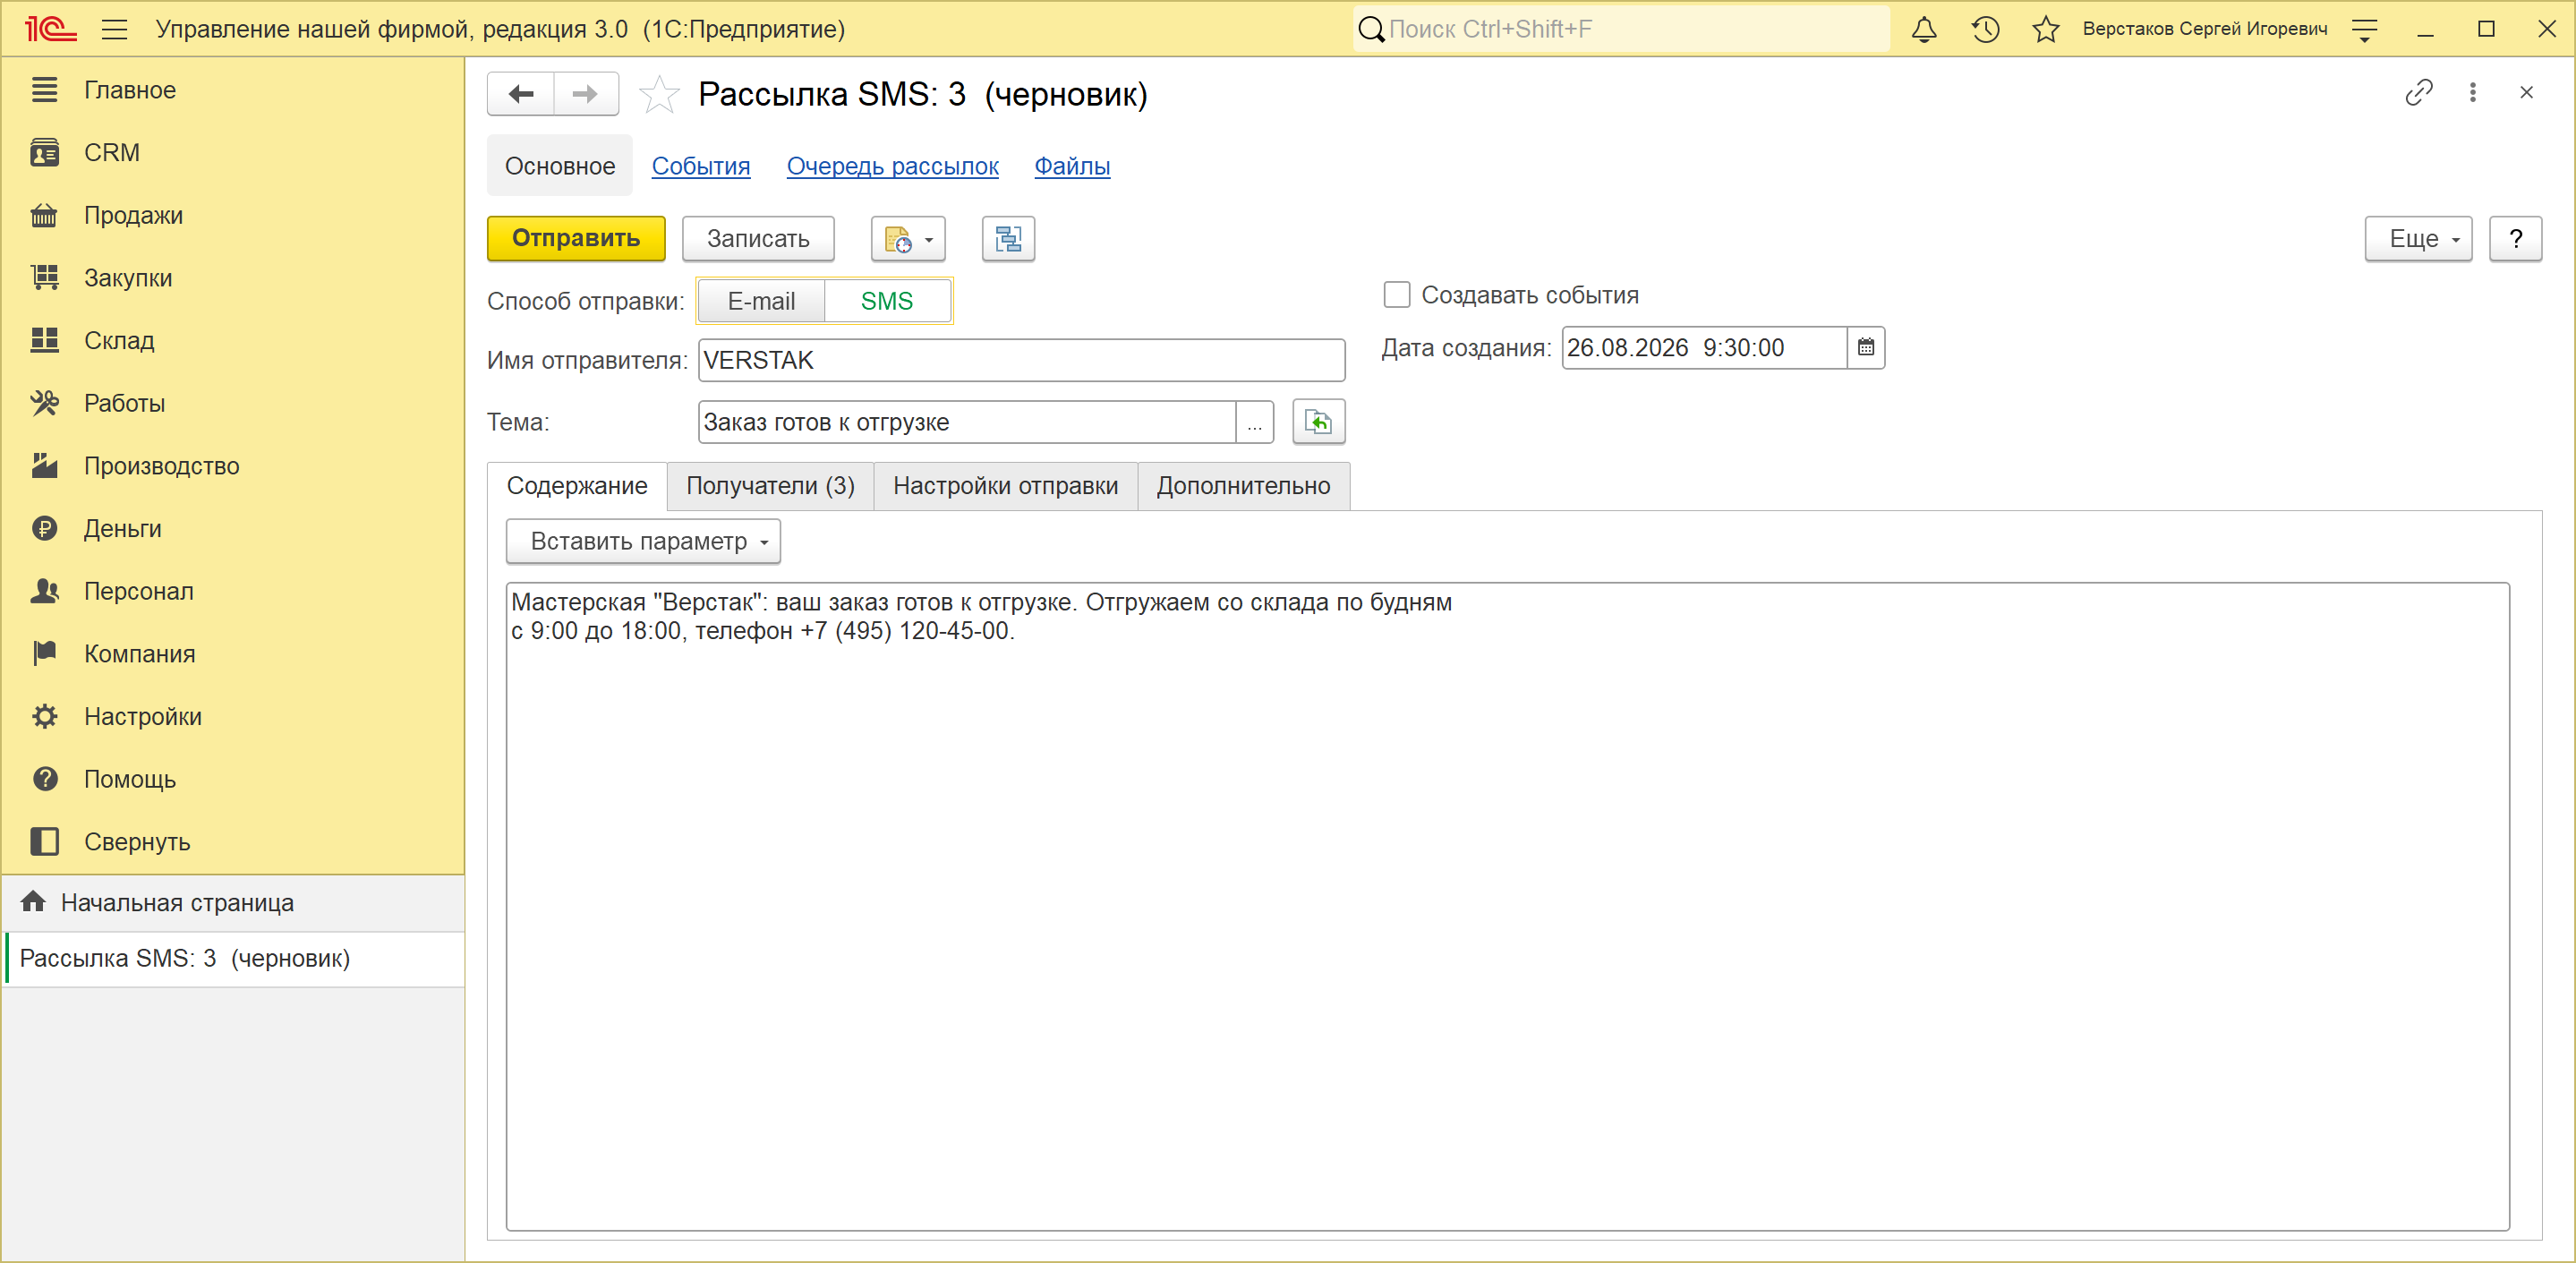Open the Файлы link
Viewport: 2576px width, 1263px height.
(1072, 166)
